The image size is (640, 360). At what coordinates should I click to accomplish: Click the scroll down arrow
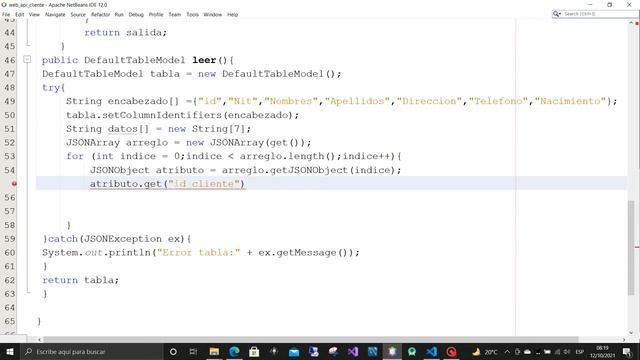tap(631, 333)
